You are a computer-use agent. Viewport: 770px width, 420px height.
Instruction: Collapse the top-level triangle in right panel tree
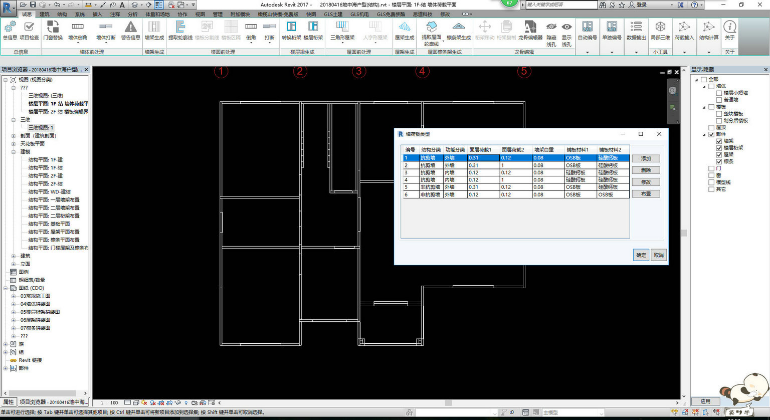pyautogui.click(x=696, y=80)
